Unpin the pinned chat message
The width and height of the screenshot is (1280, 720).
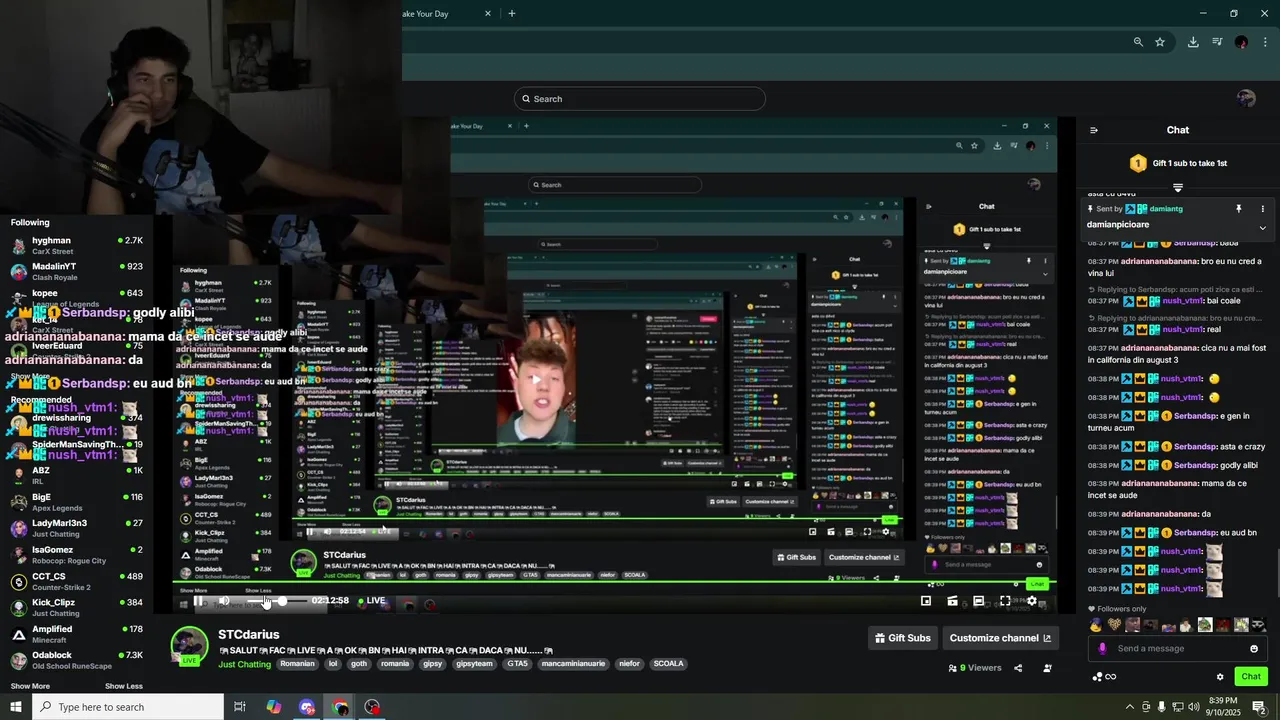(1238, 209)
